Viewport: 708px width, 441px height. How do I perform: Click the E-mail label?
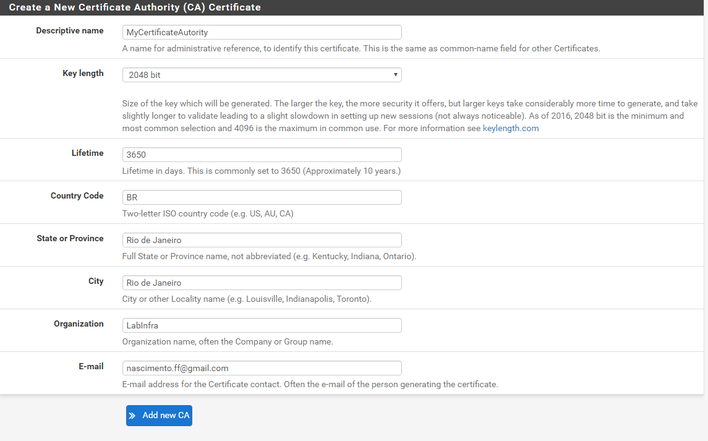[91, 366]
